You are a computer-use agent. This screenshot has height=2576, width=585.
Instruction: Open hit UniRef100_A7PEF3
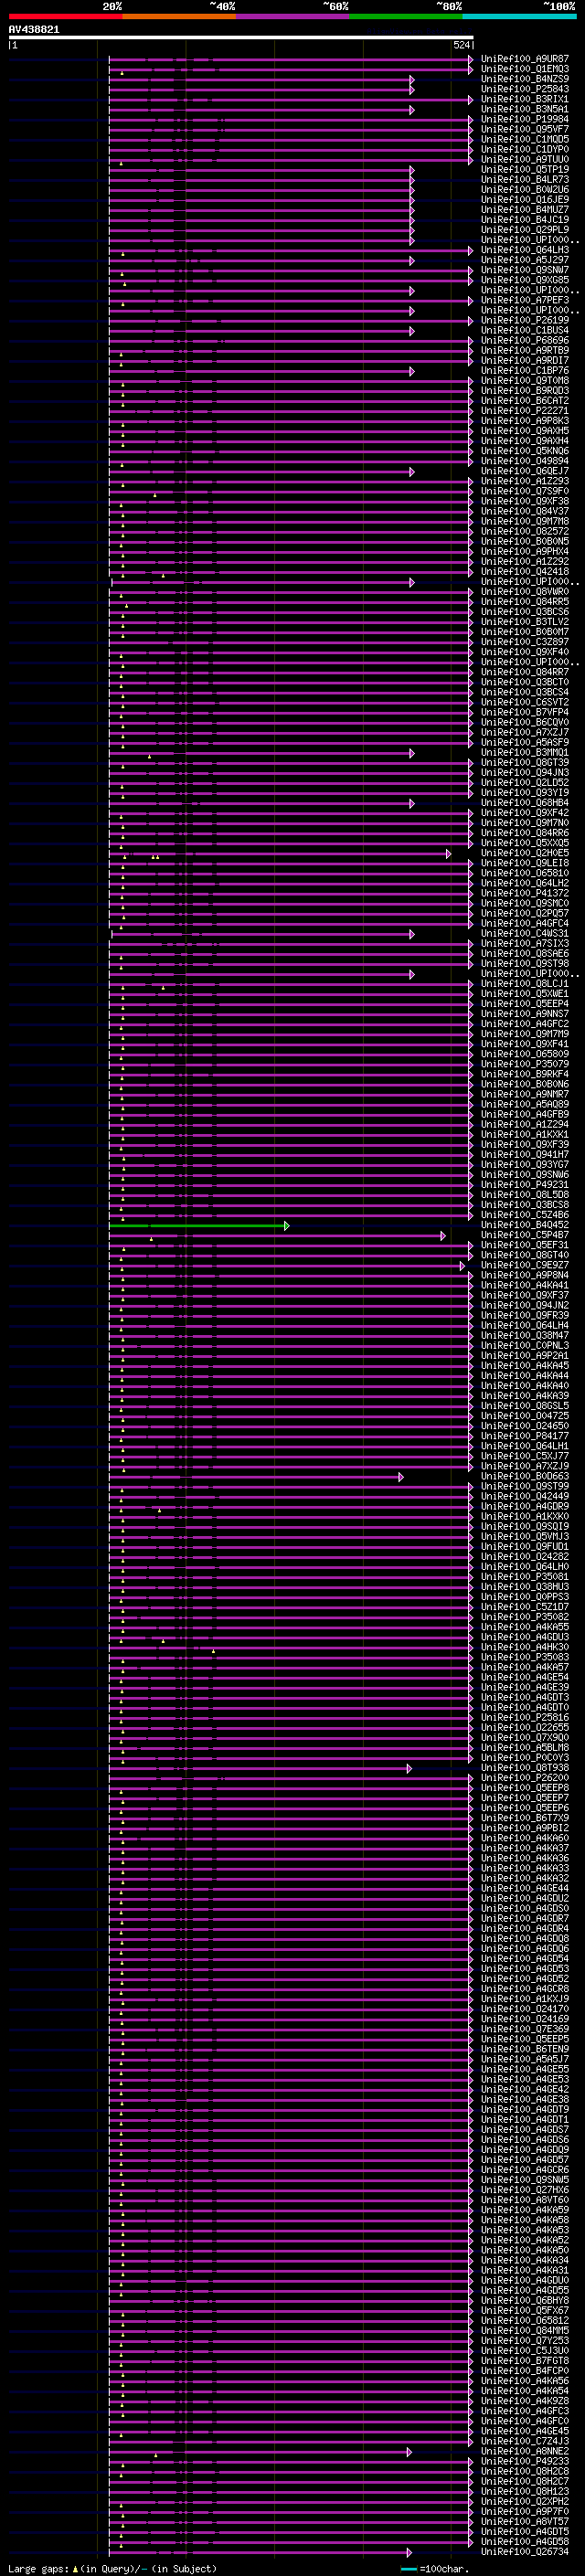(525, 301)
